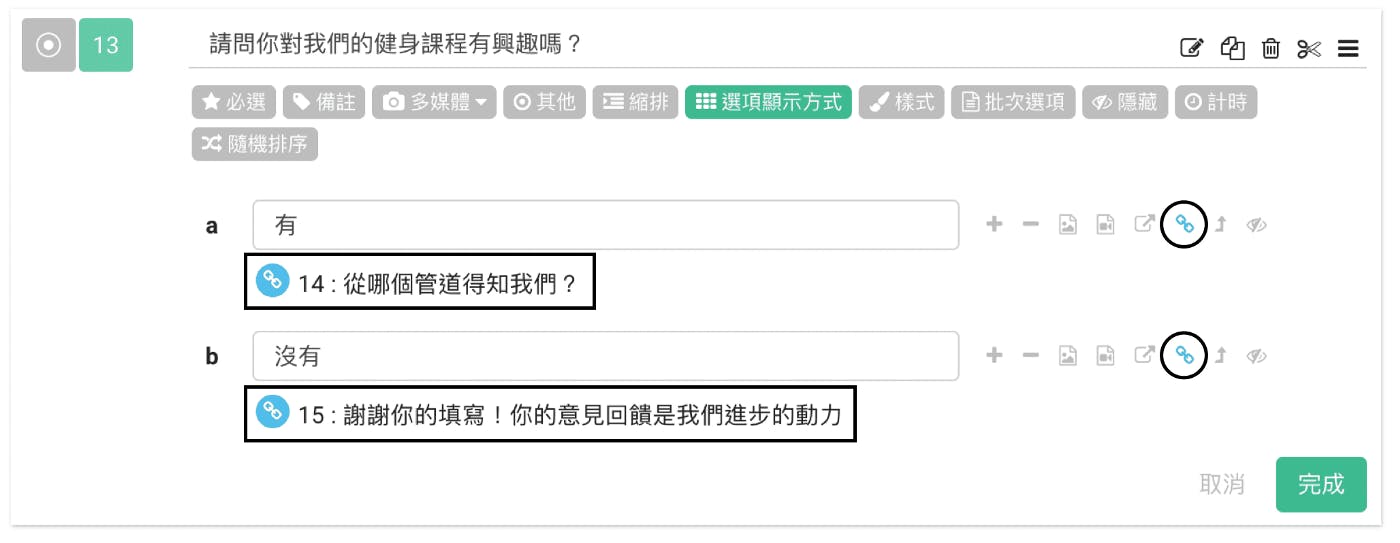Click the edit question pencil icon
1400x543 pixels.
point(1191,47)
